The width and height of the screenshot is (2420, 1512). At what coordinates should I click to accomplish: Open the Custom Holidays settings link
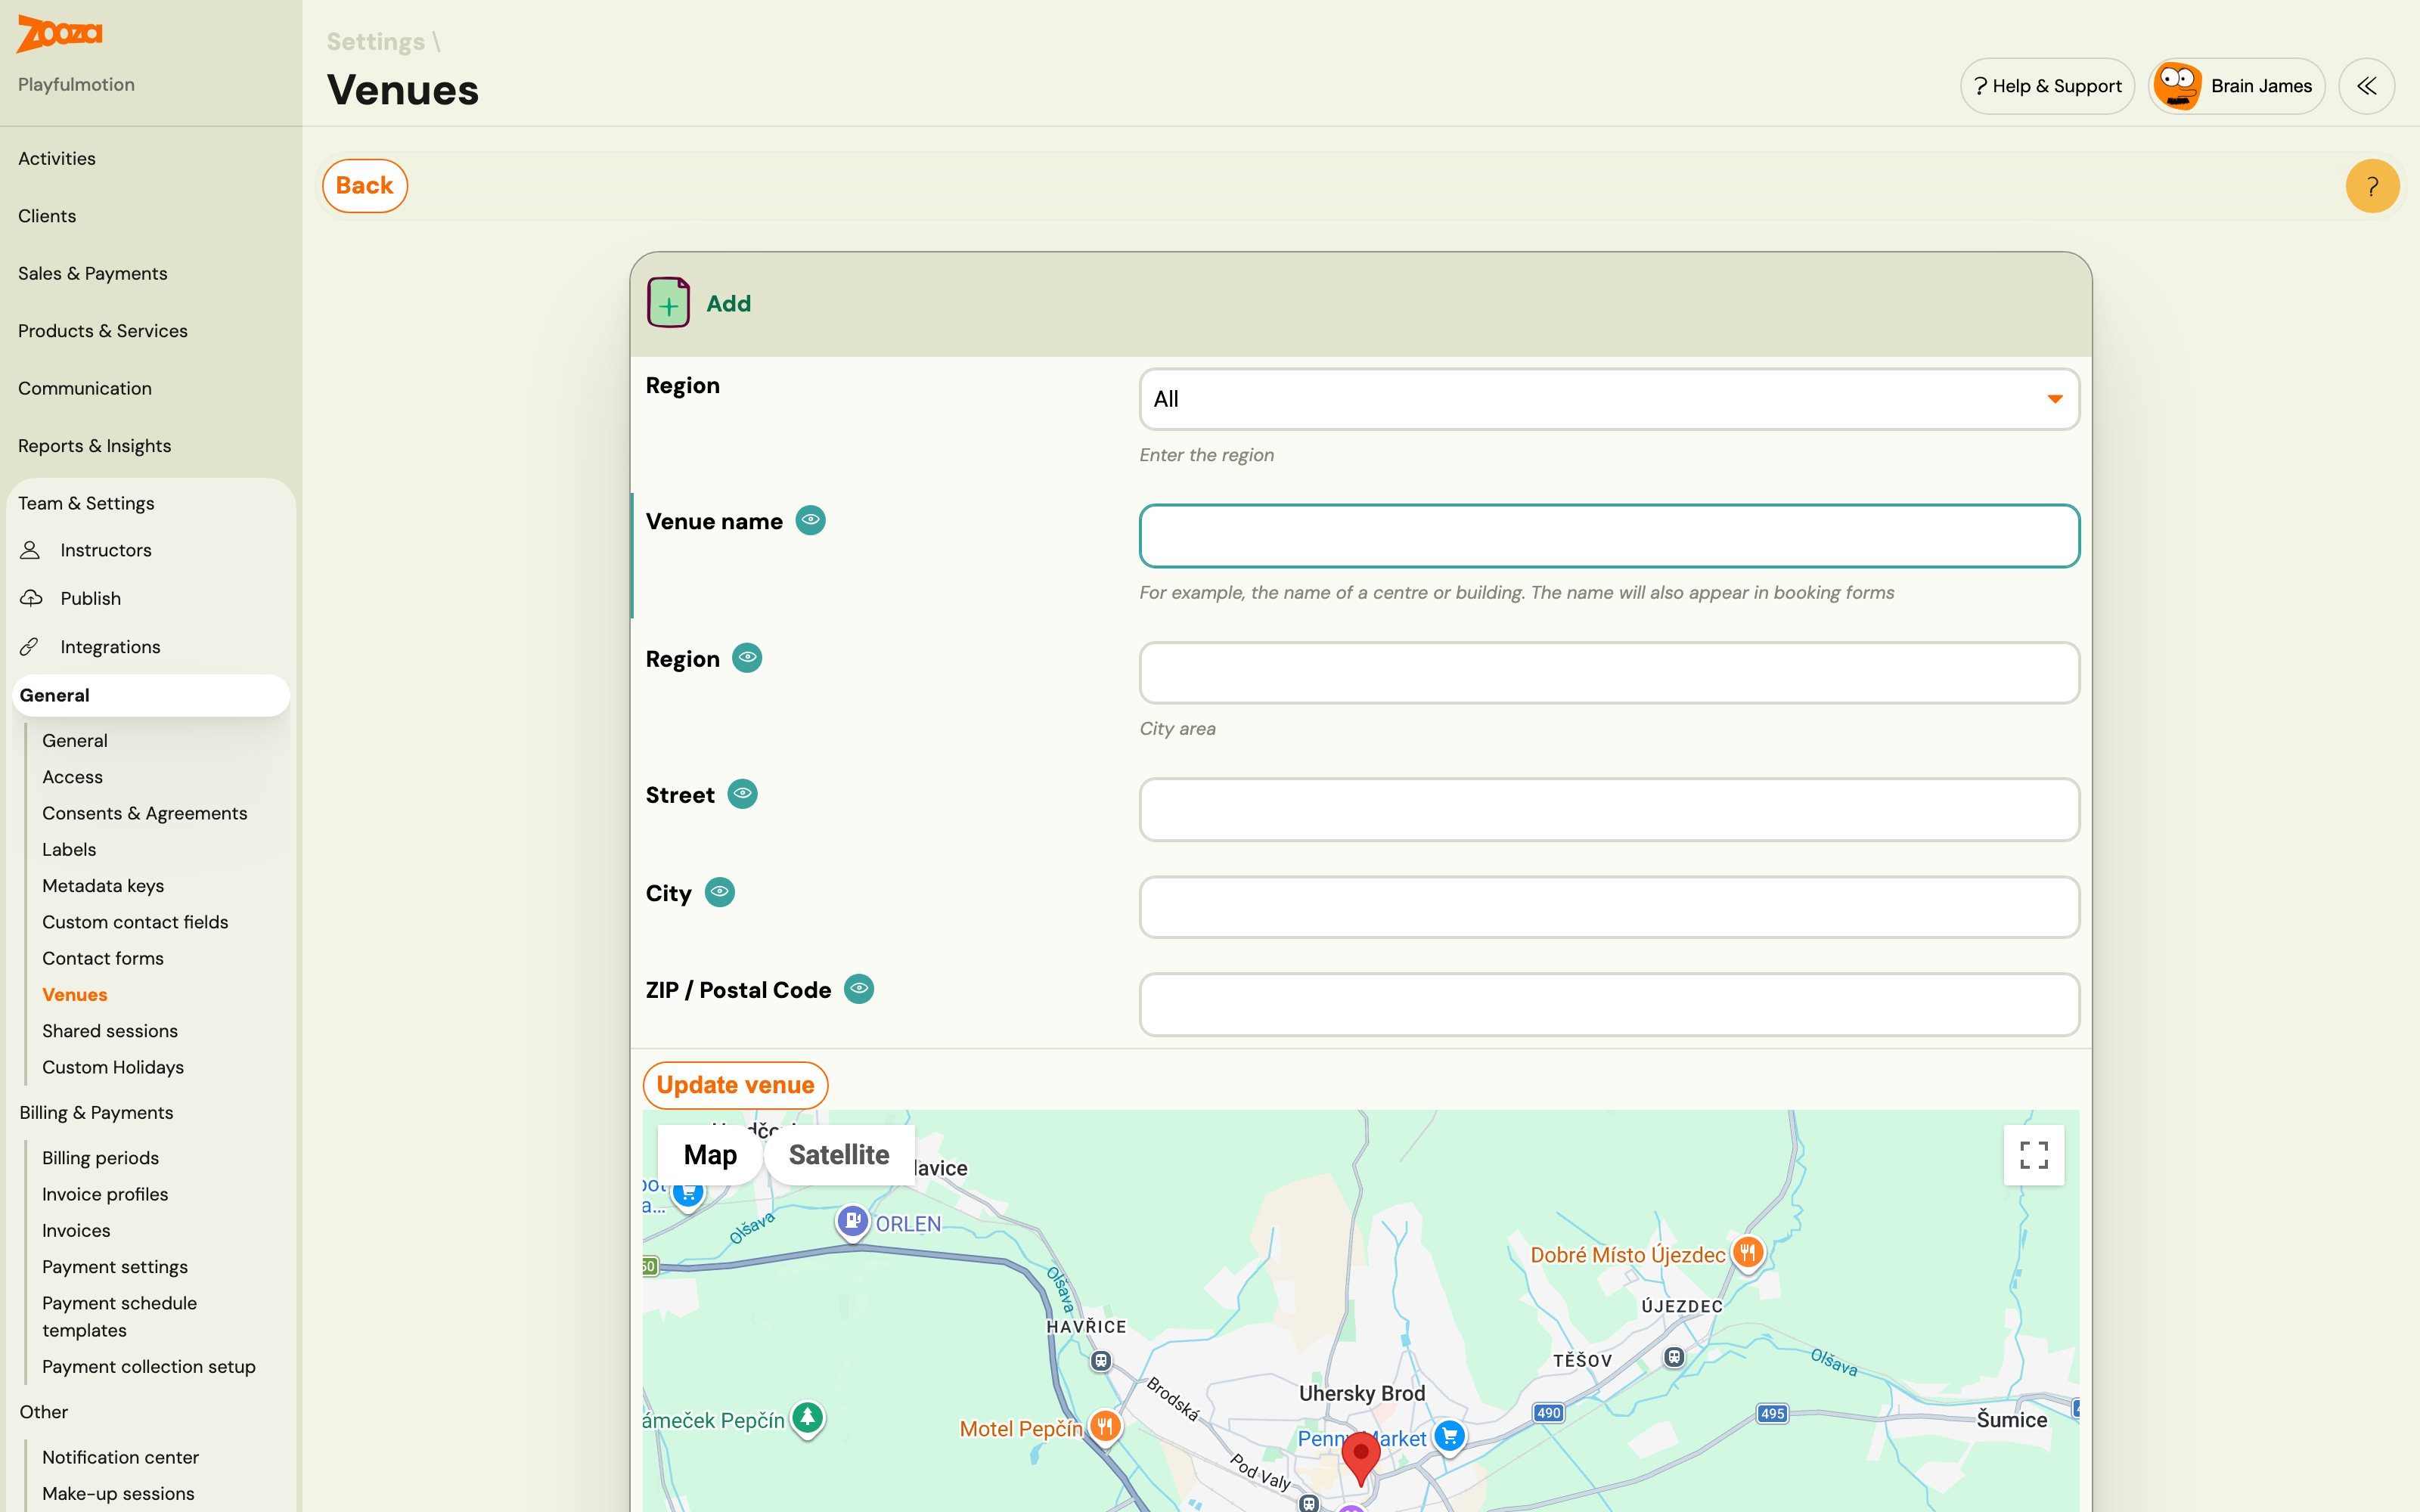tap(113, 1067)
